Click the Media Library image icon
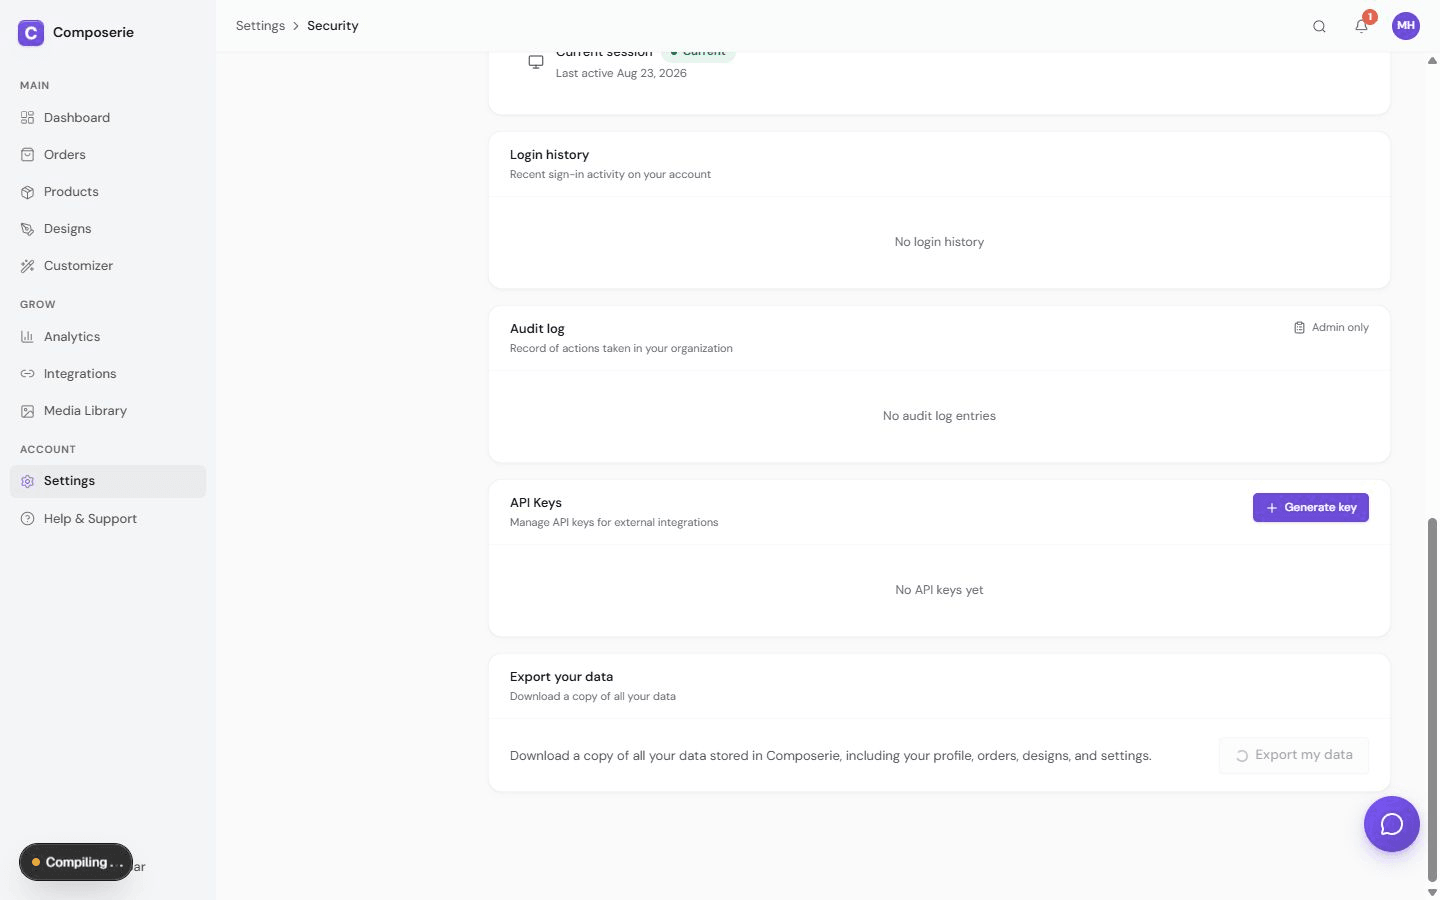1440x900 pixels. click(x=27, y=411)
